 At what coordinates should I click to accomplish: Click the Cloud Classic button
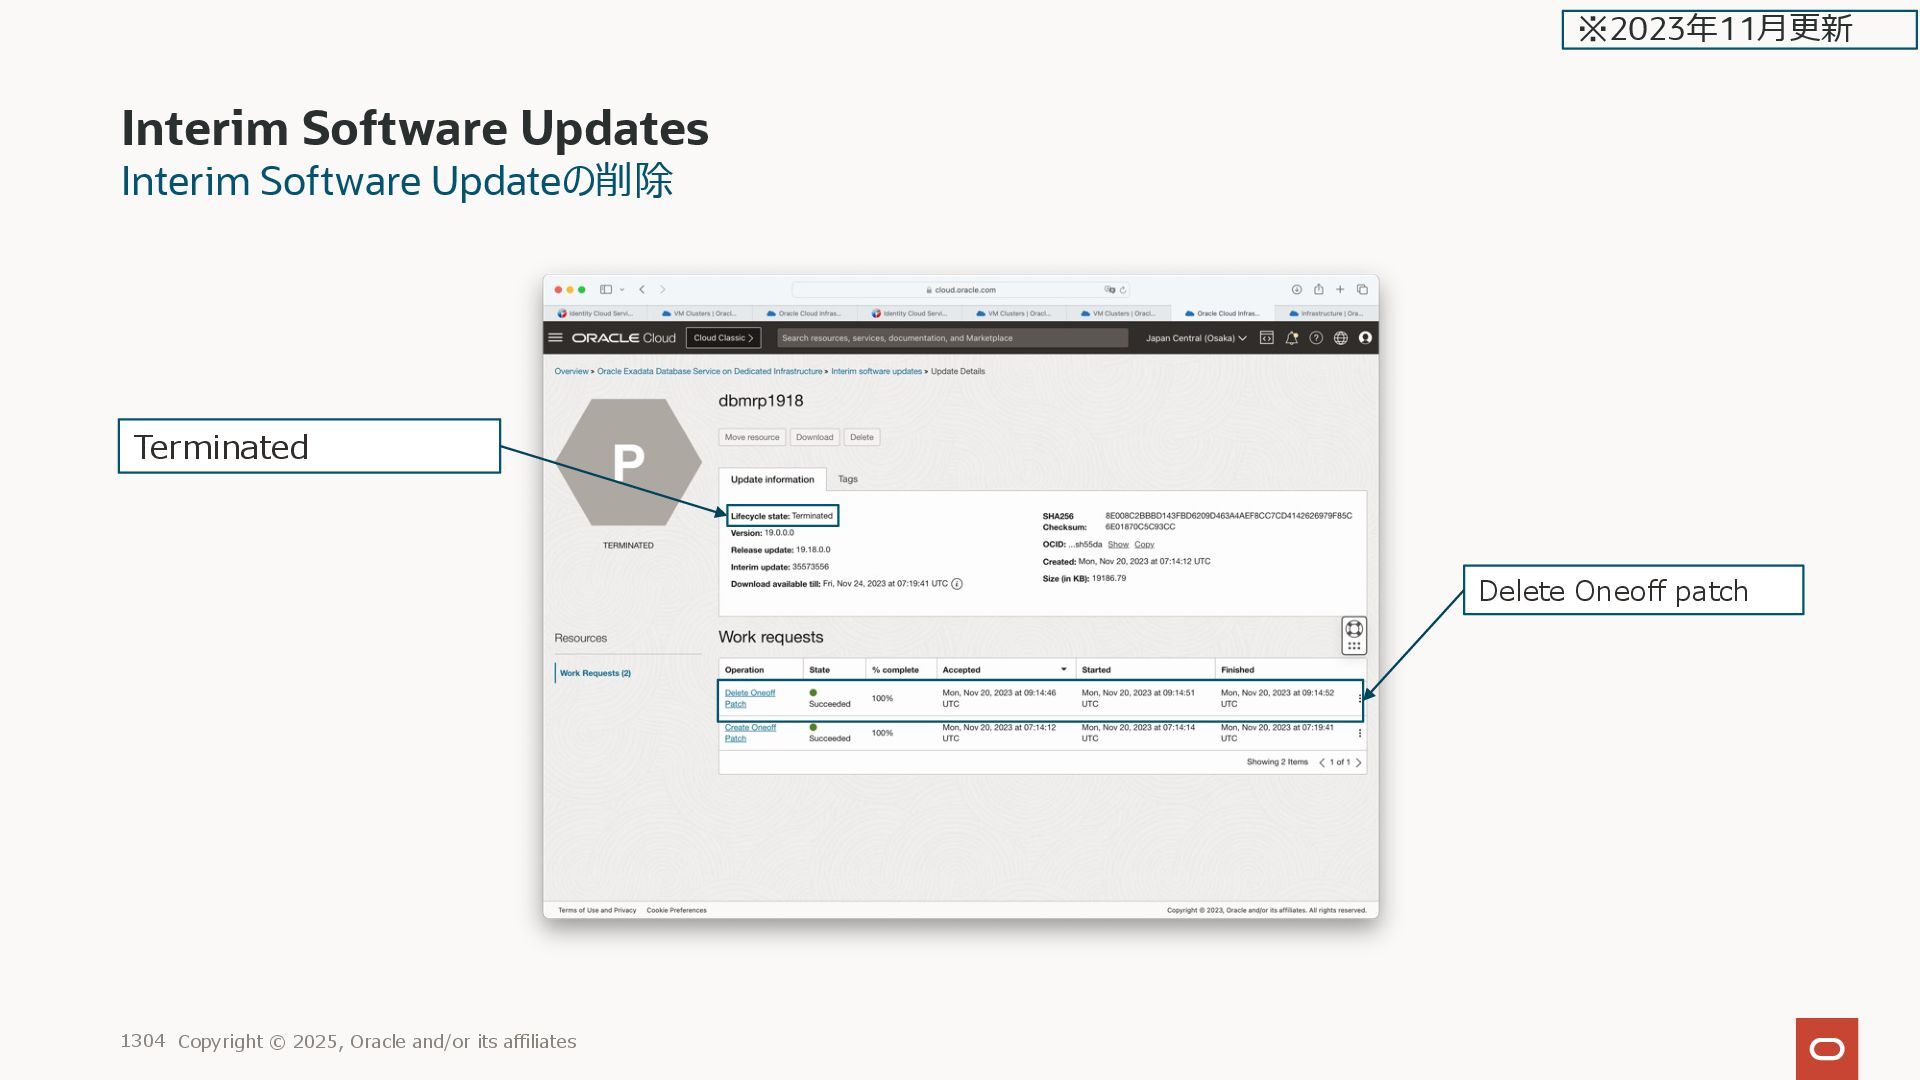[723, 338]
